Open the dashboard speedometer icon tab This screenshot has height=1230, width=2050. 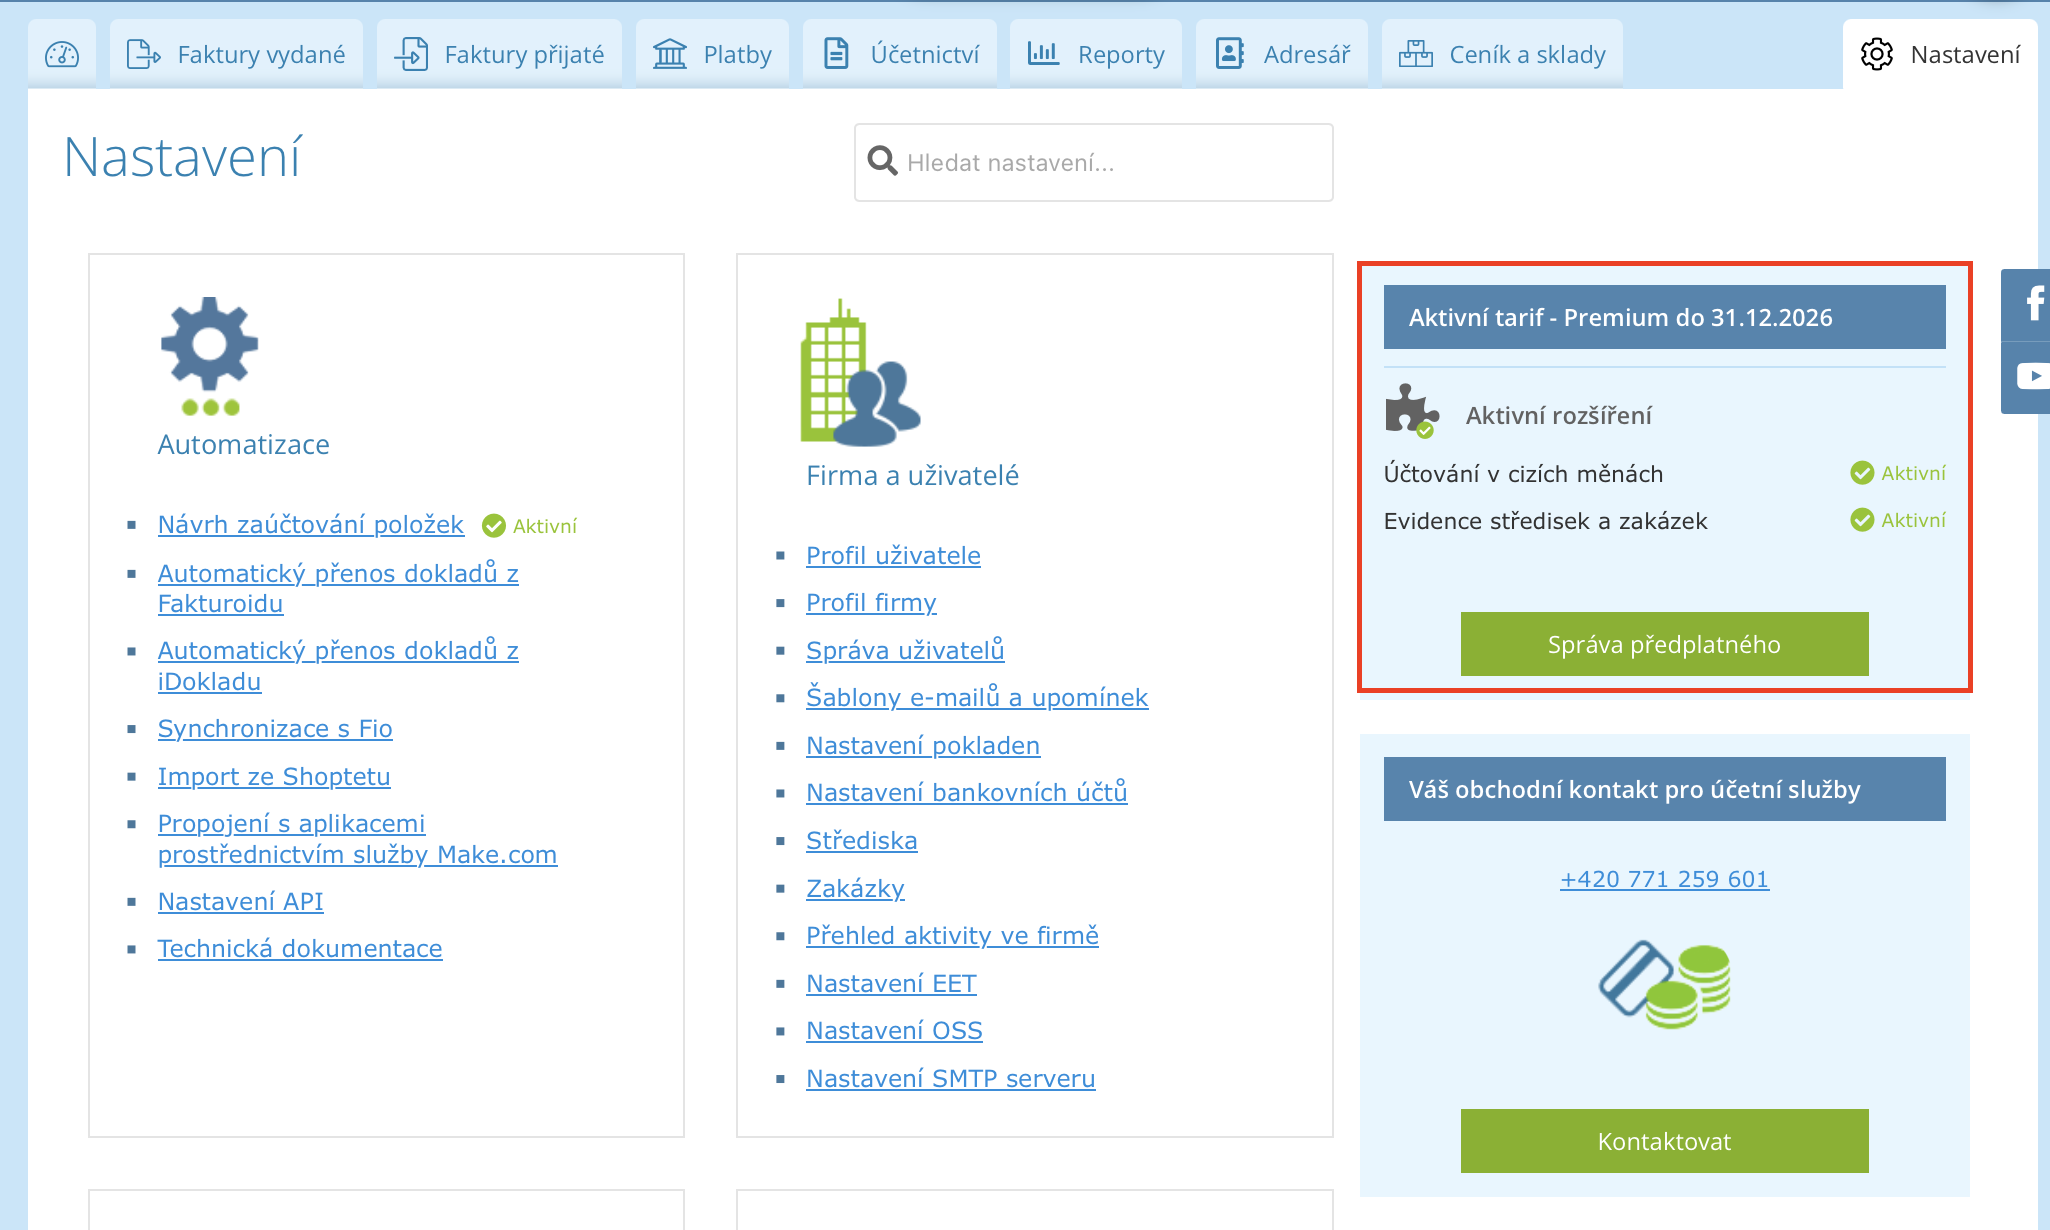[x=62, y=54]
